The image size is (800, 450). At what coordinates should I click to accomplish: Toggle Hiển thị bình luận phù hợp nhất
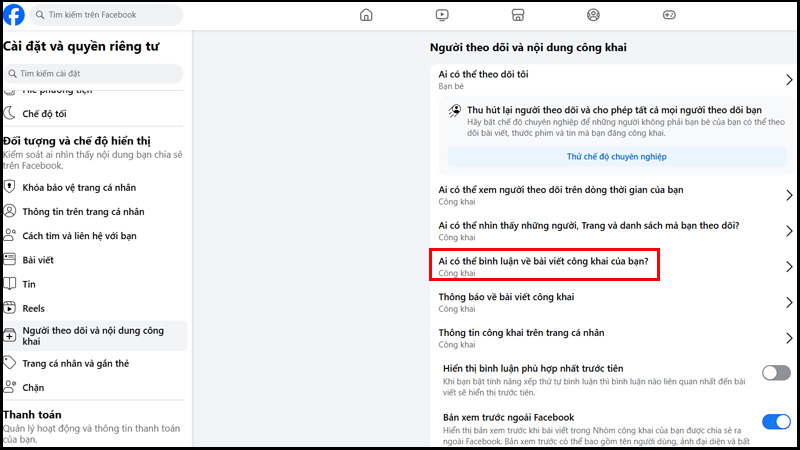[775, 373]
